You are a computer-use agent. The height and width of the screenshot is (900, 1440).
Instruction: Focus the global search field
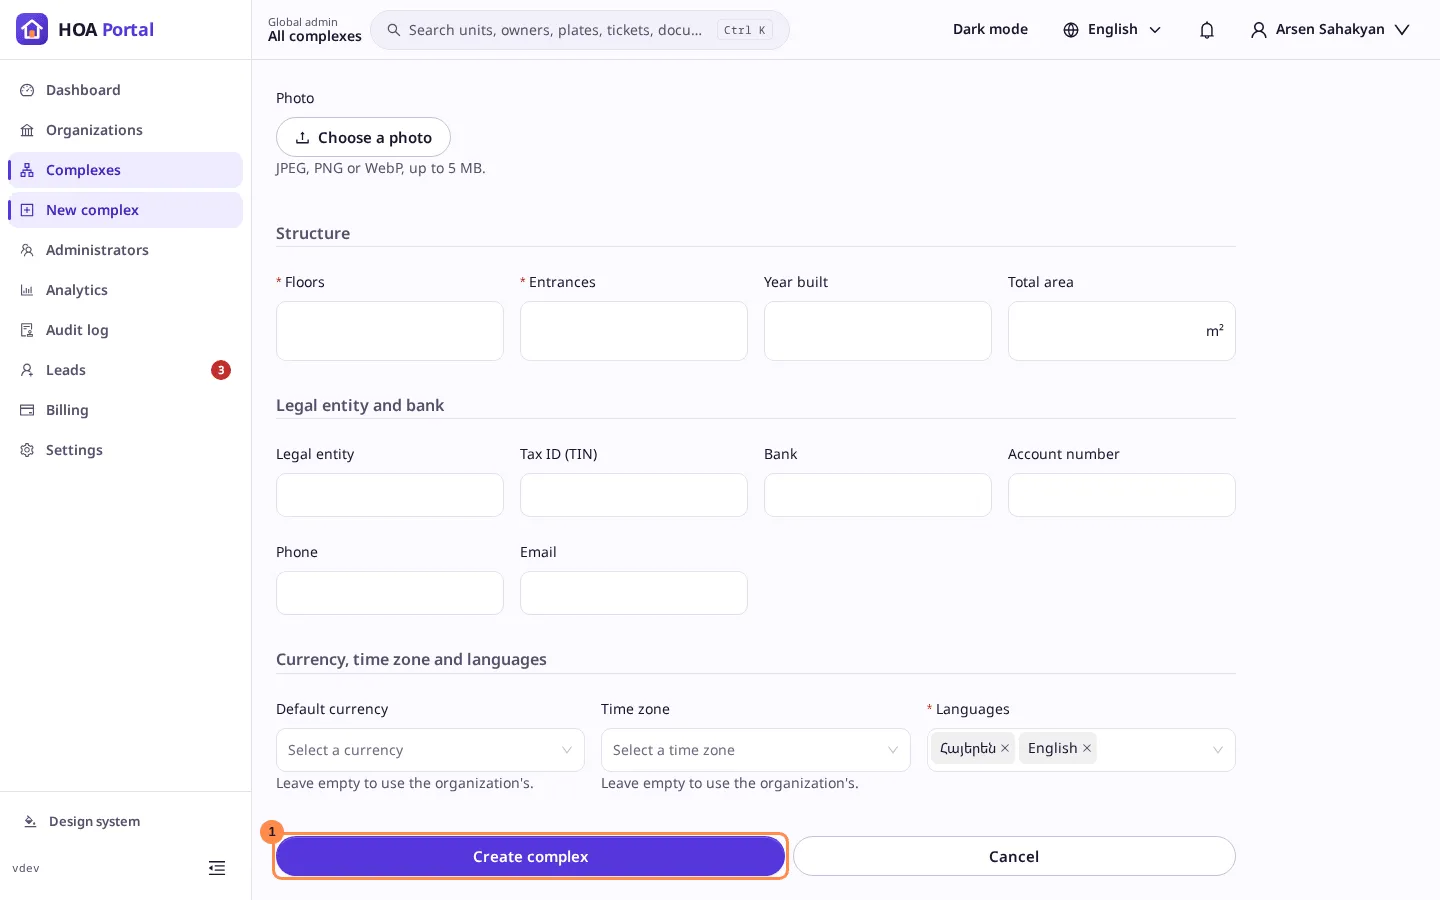coord(580,30)
